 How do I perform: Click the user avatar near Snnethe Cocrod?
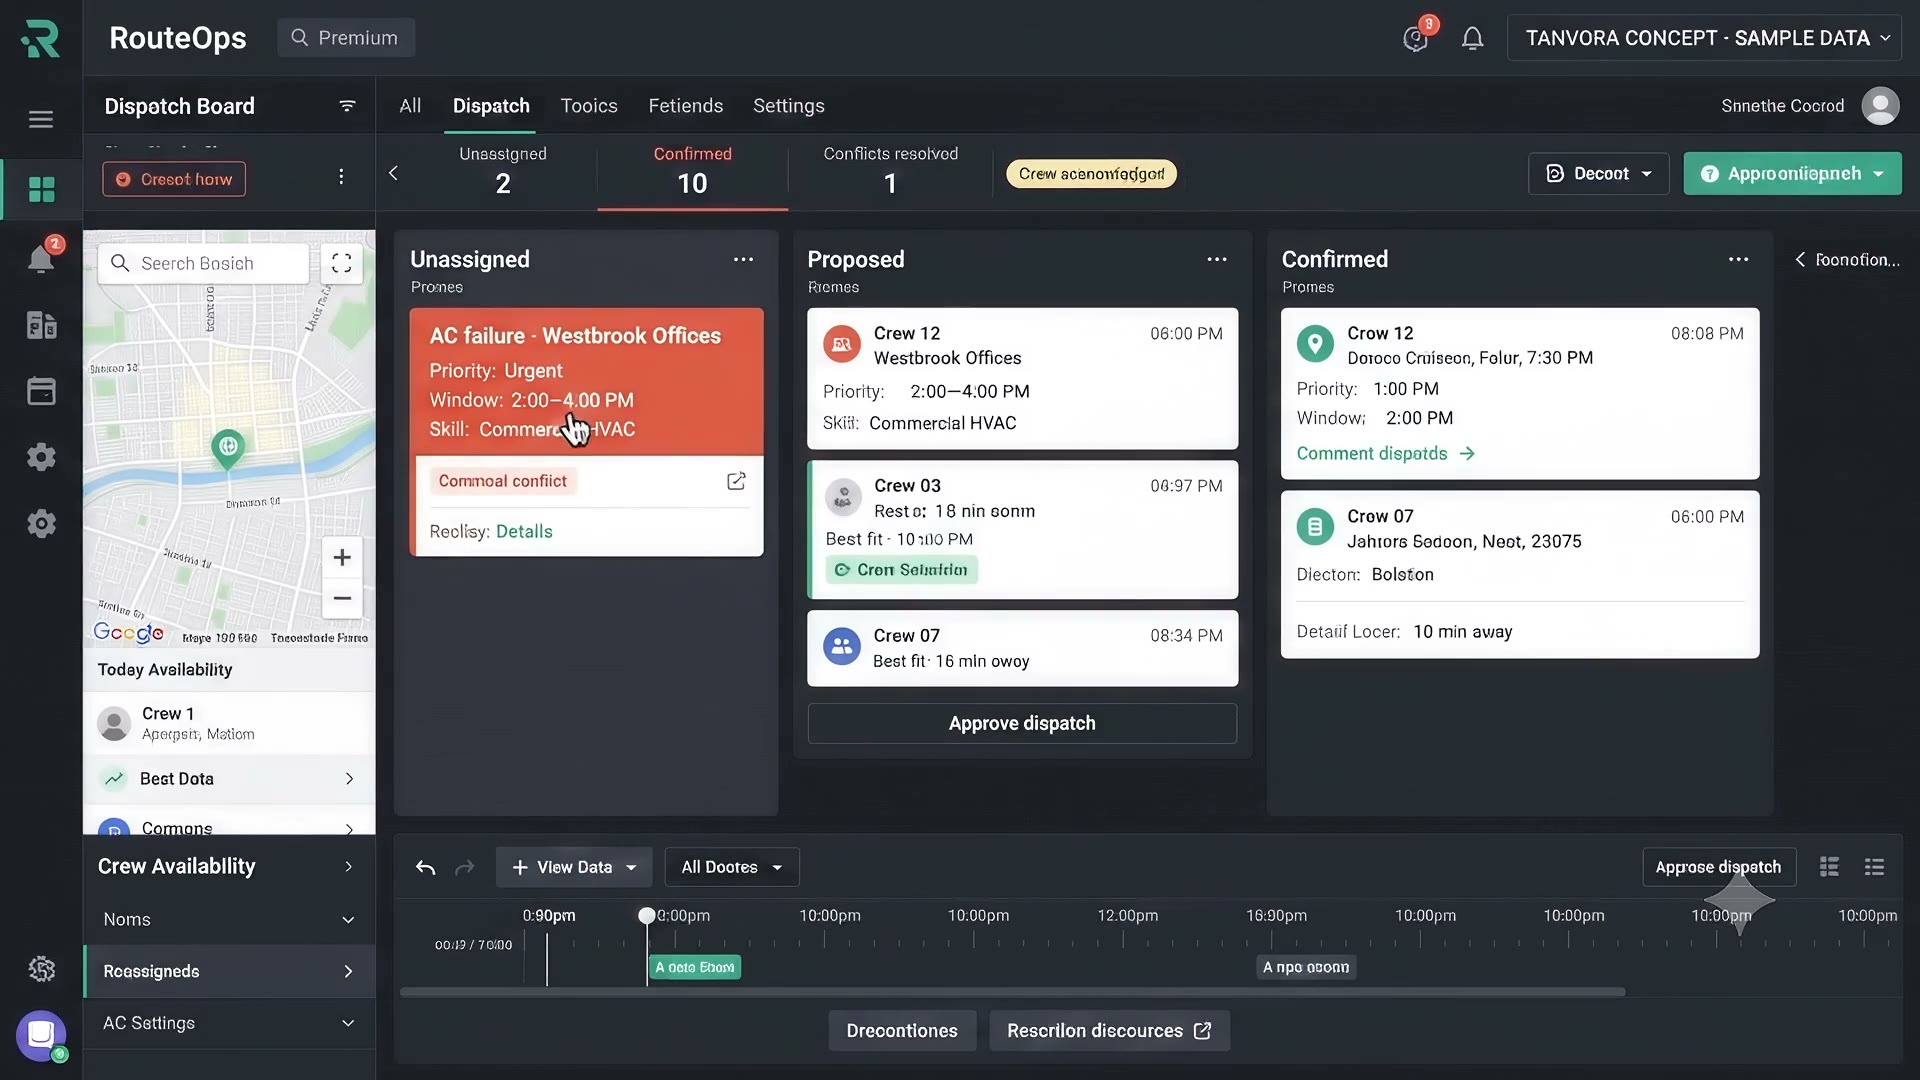coord(1880,106)
